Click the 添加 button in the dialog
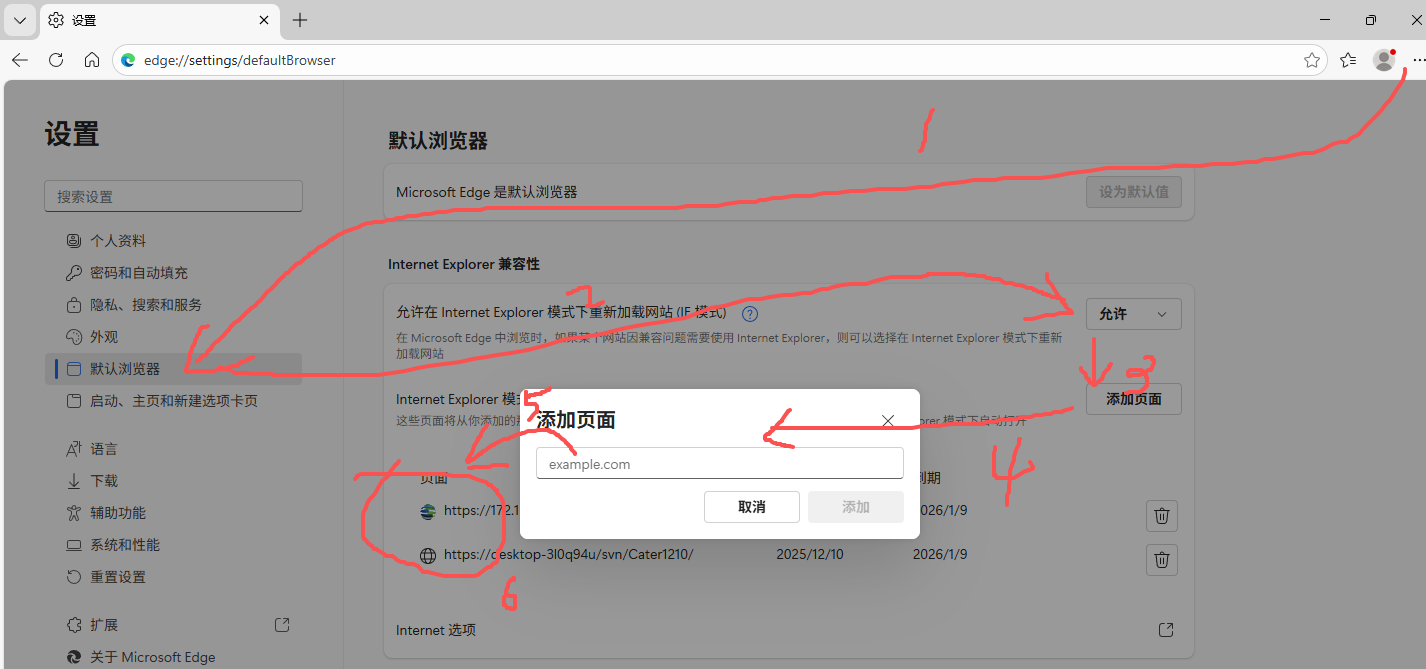Image resolution: width=1426 pixels, height=669 pixels. (856, 507)
